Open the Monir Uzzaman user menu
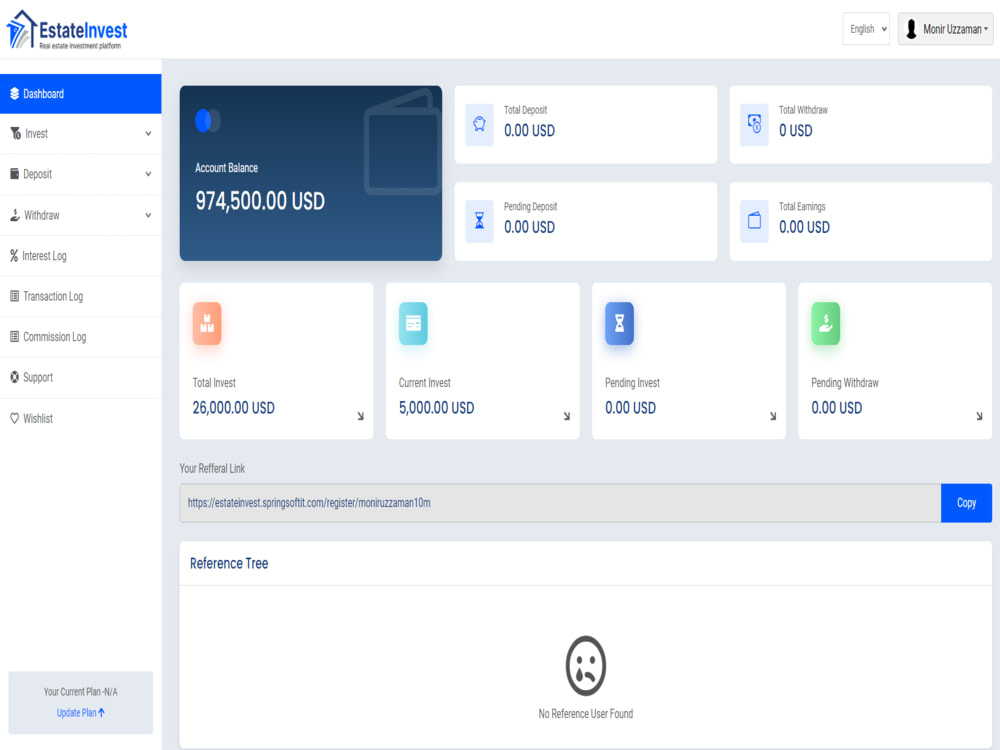The image size is (1000, 750). 945,29
